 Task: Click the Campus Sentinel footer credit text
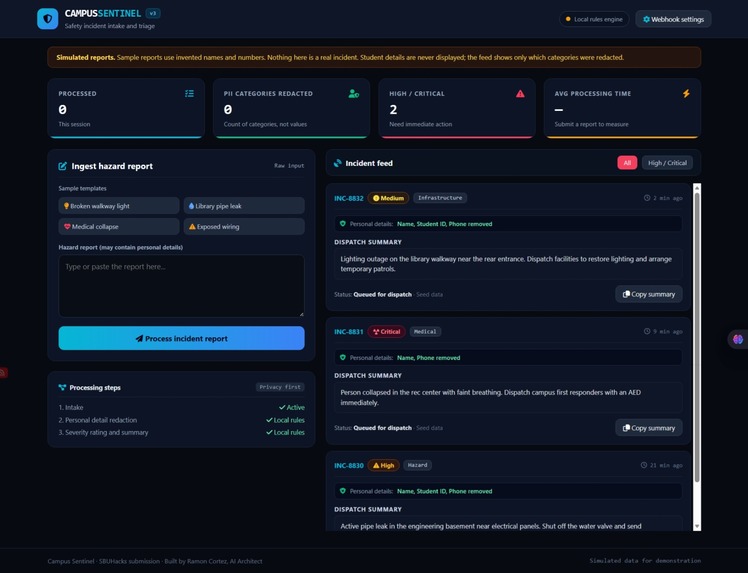[155, 561]
